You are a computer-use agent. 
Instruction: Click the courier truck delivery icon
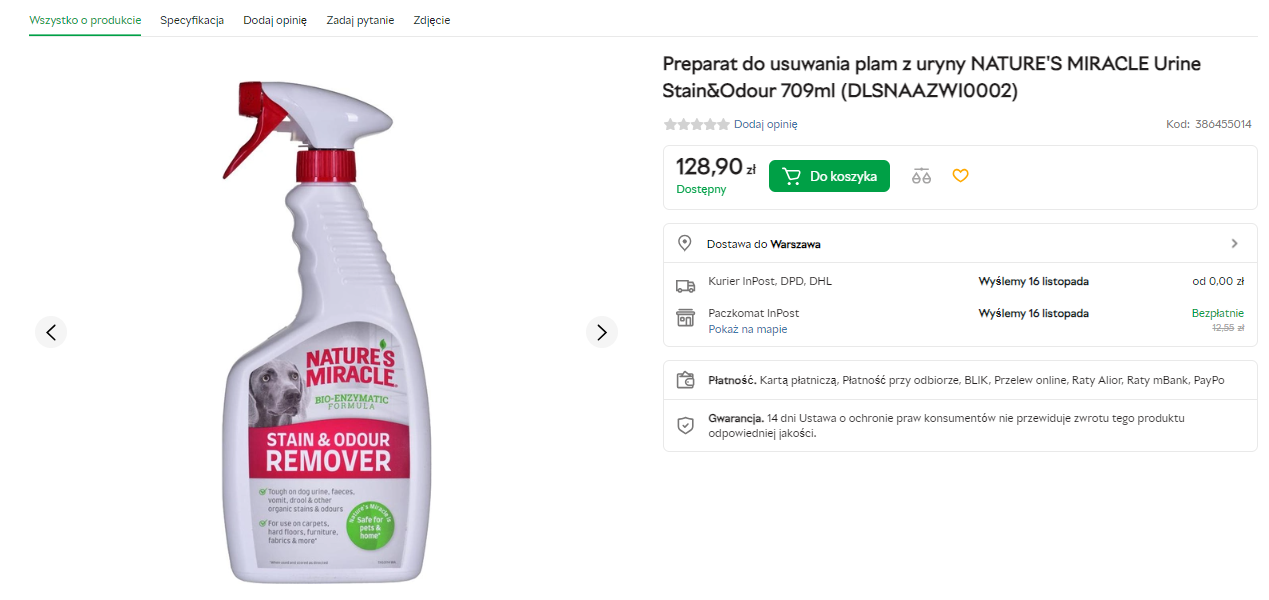(685, 285)
